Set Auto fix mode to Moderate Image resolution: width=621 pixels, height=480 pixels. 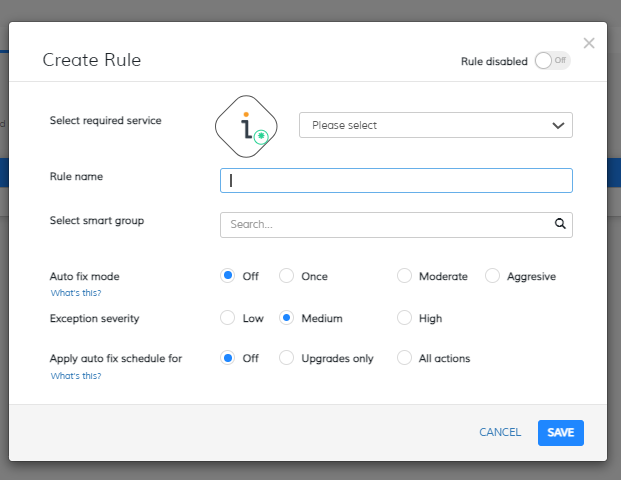tap(404, 276)
